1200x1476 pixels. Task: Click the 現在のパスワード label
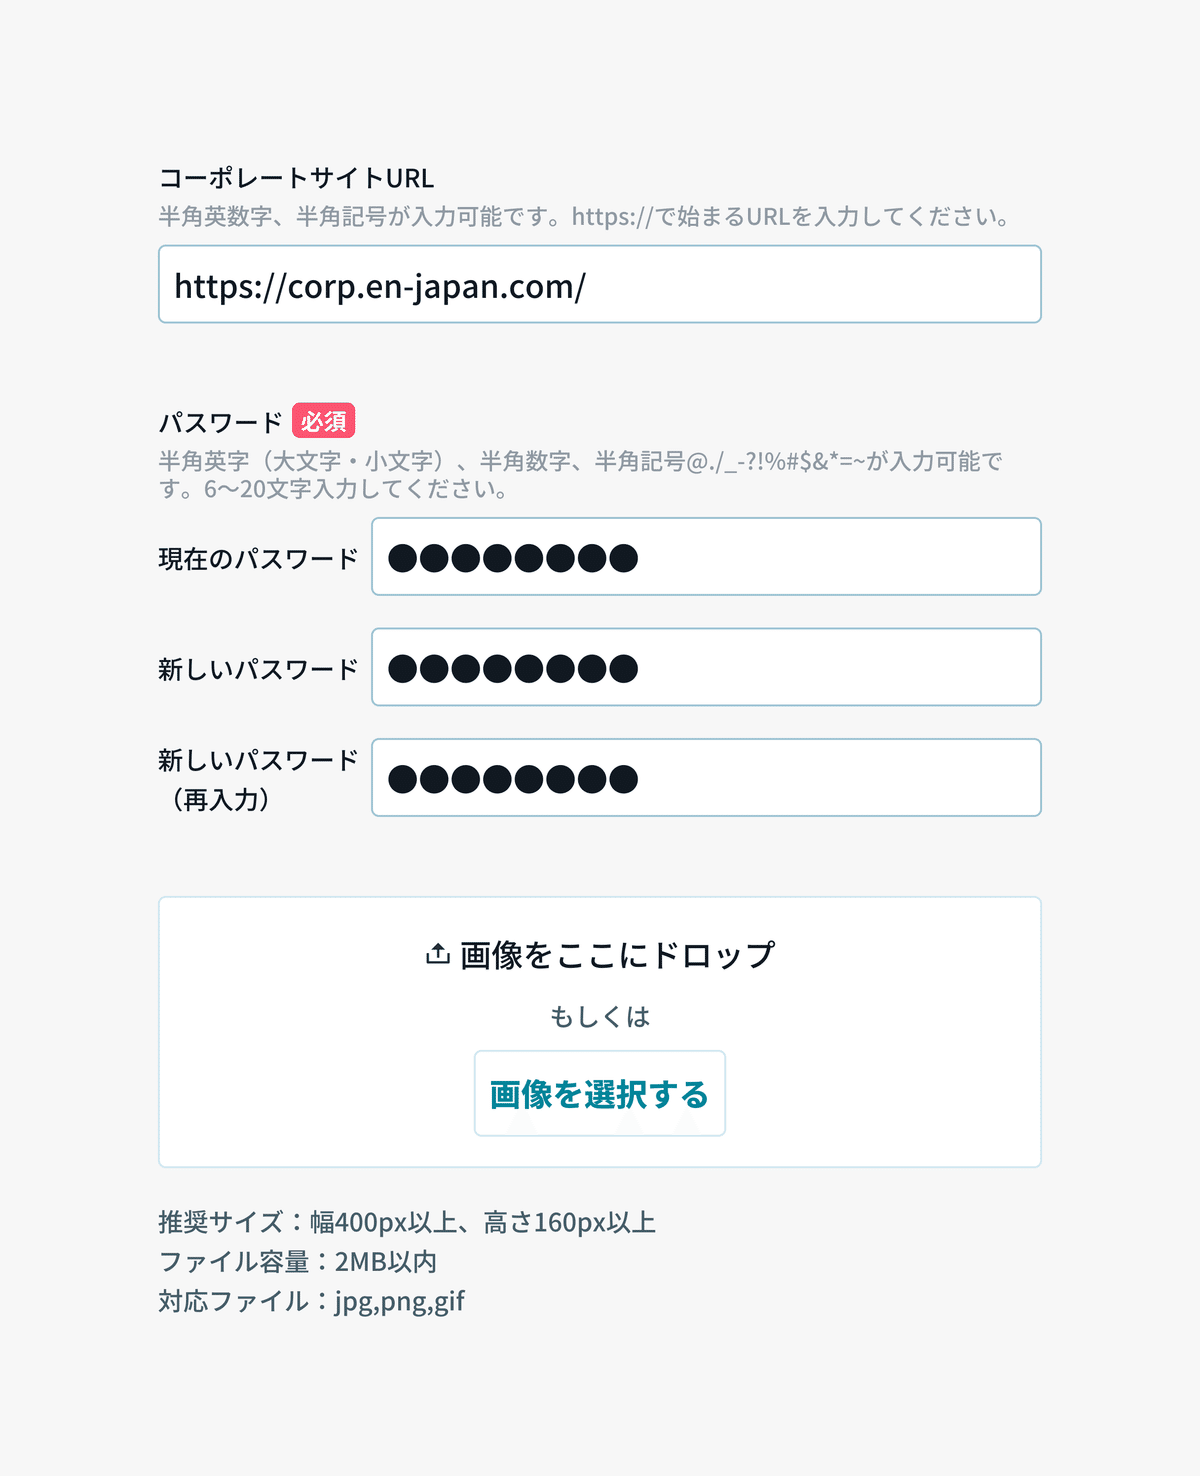[x=258, y=559]
